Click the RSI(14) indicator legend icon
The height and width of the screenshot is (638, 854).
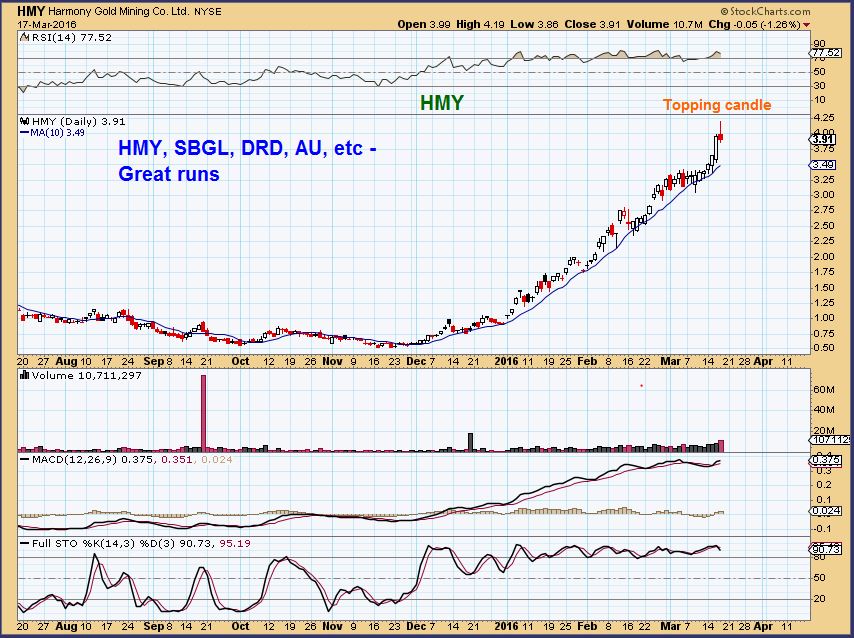coord(25,38)
